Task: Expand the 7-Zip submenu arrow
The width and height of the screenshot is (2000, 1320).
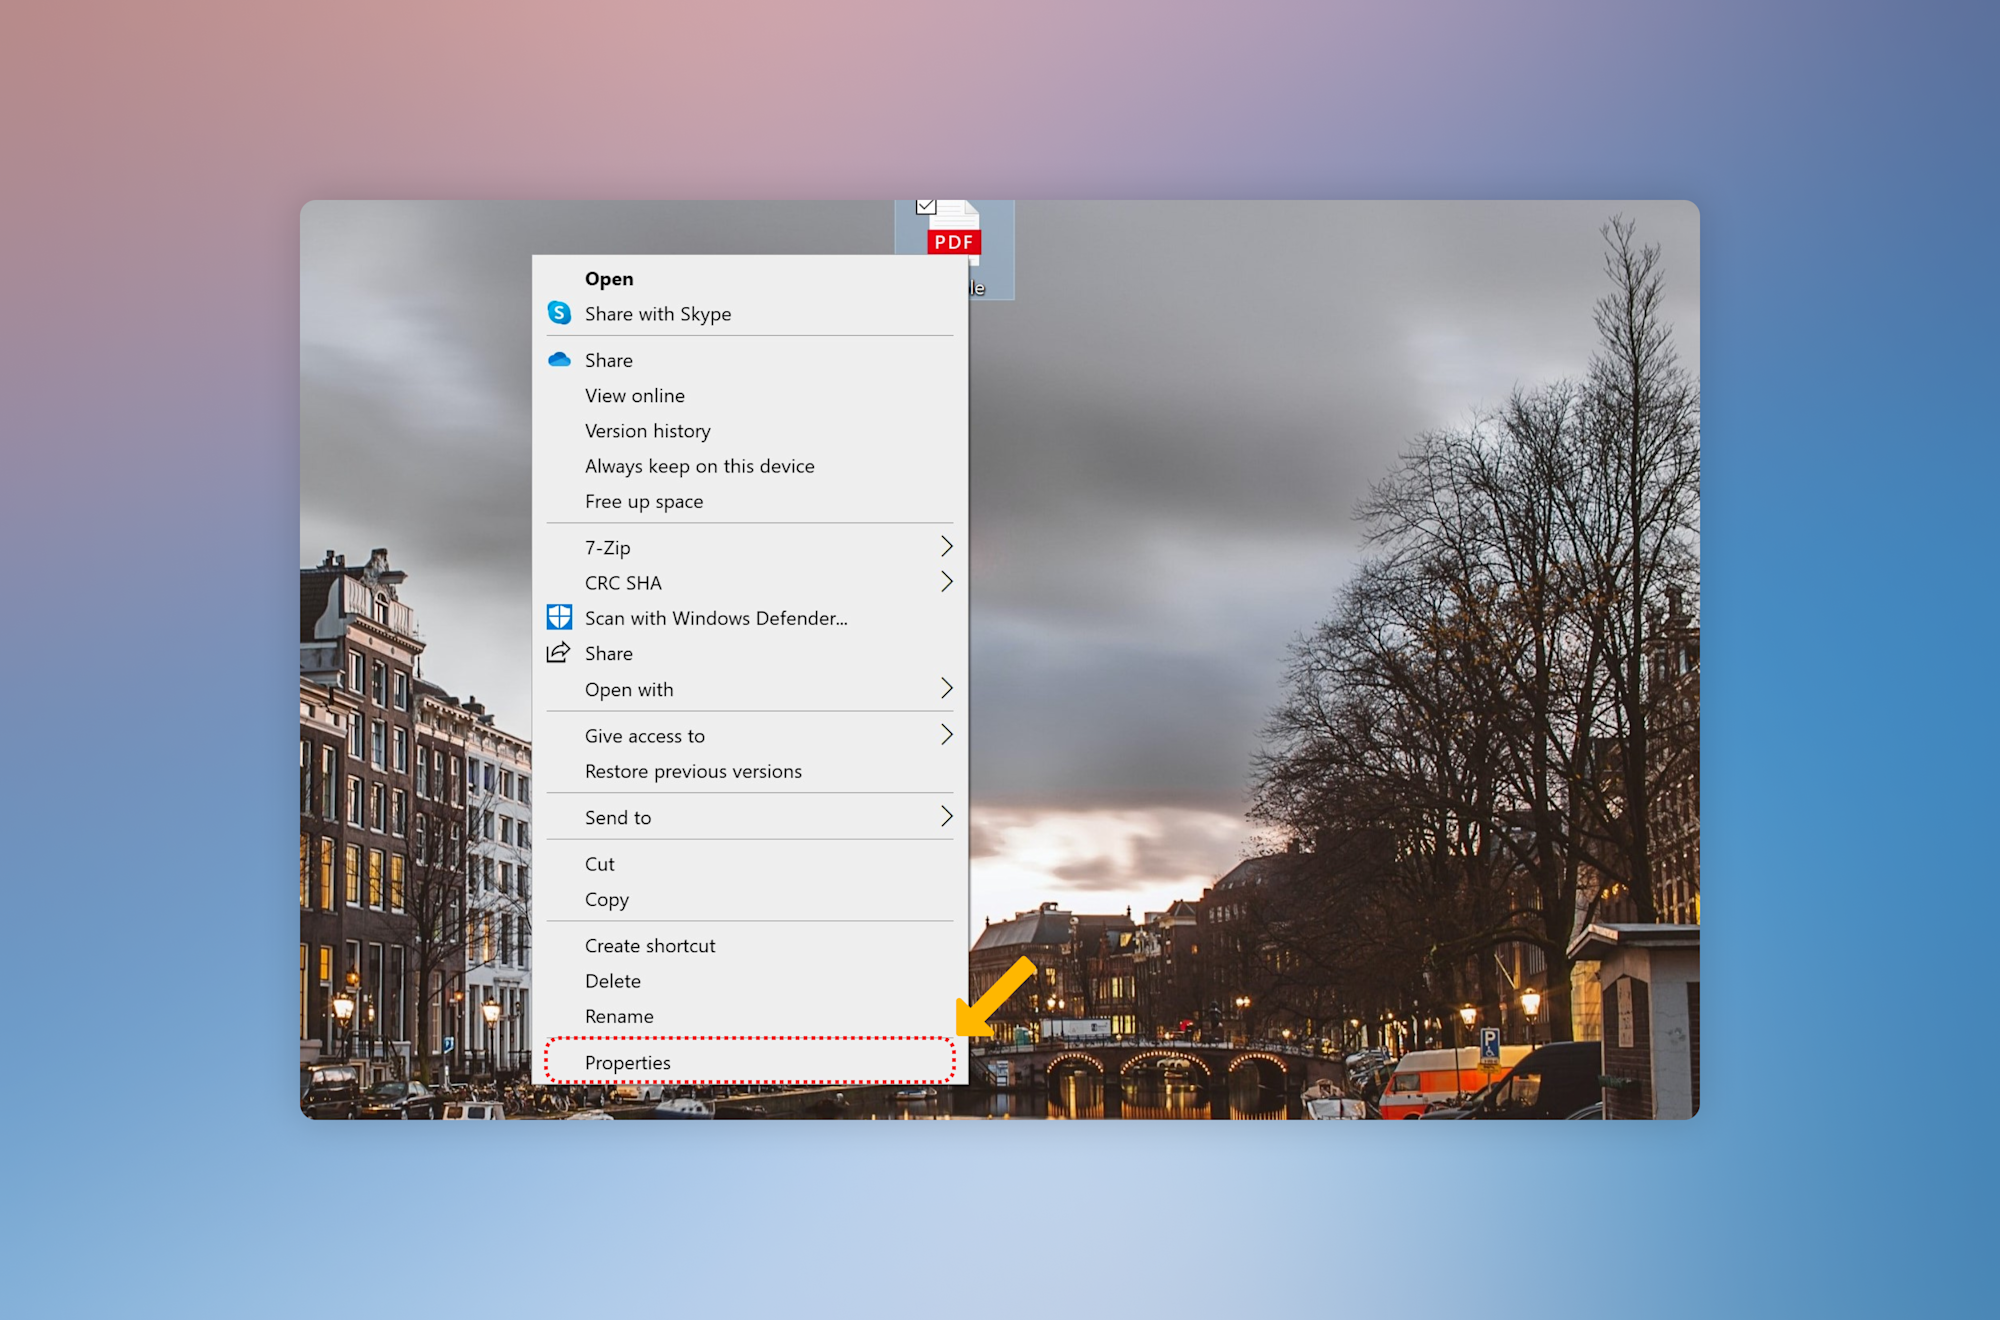Action: tap(946, 546)
